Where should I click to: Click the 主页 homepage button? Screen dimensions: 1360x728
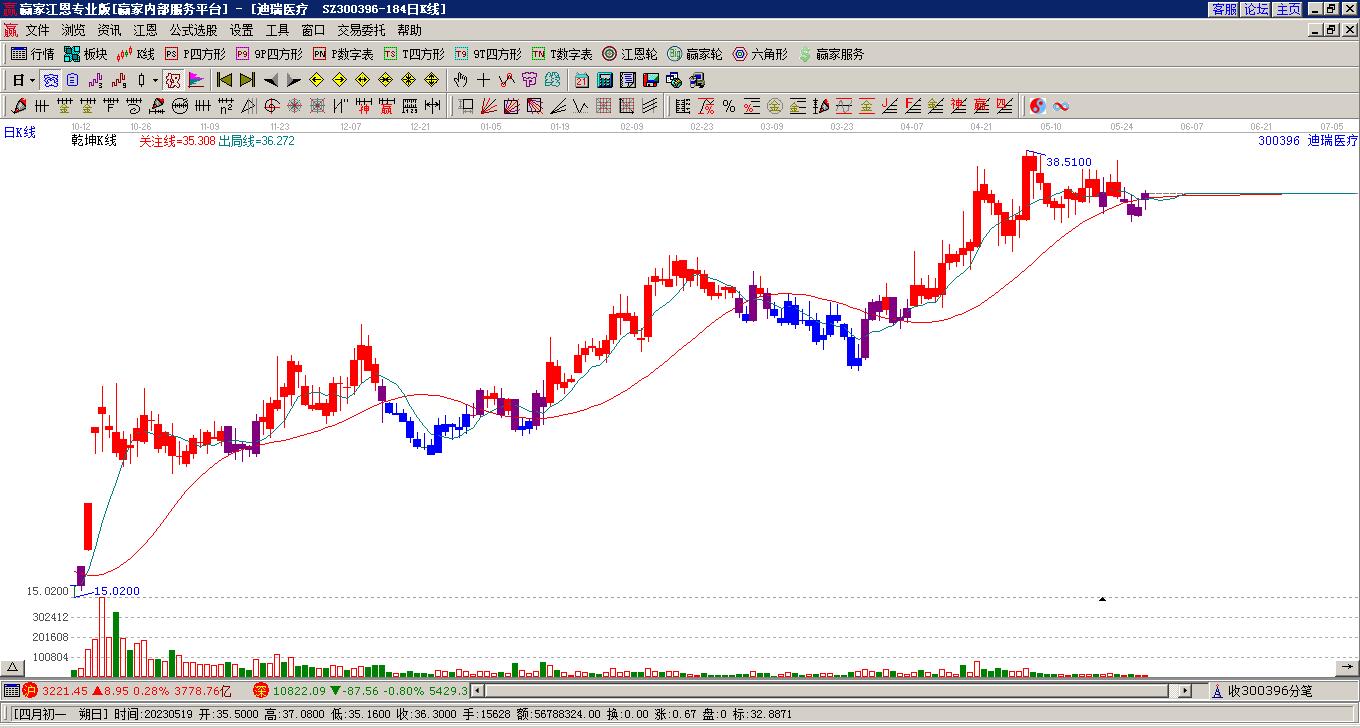1288,9
